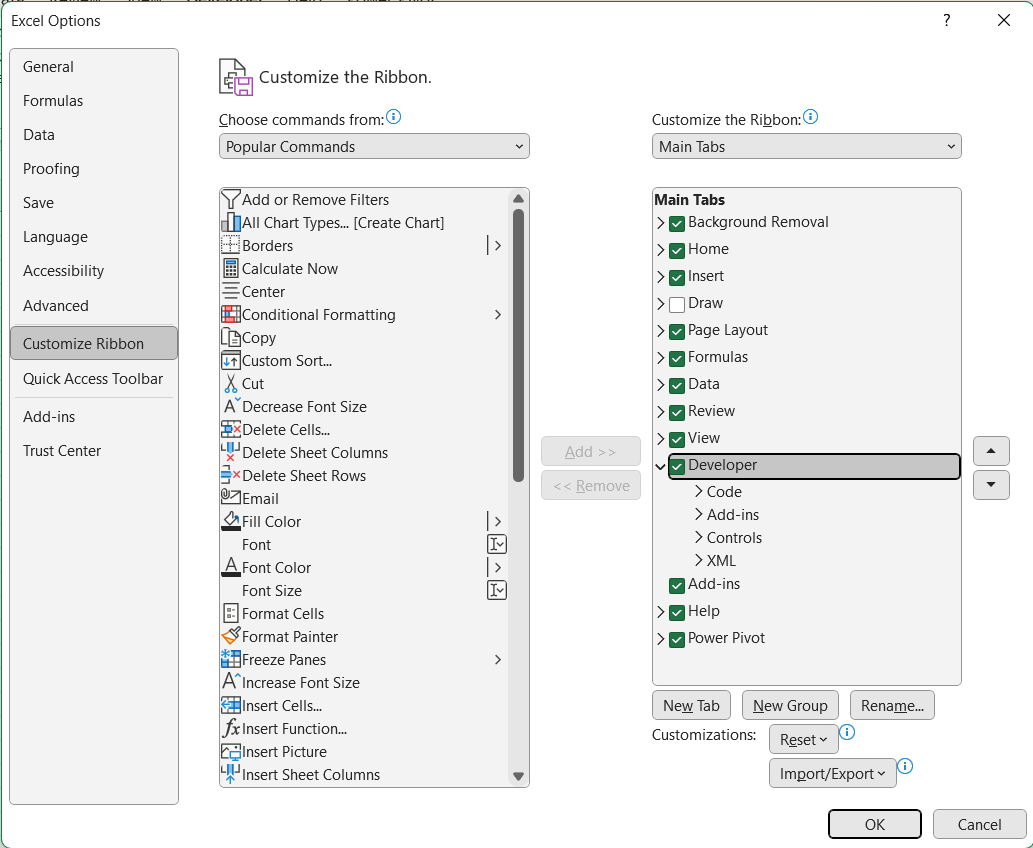Viewport: 1033px width, 848px height.
Task: Open the Import/Export dropdown button
Action: tap(833, 774)
